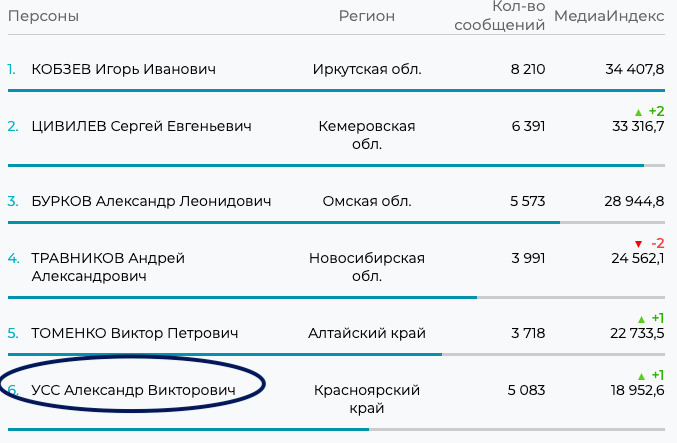Click the green up arrow beside +2

[x=638, y=112]
